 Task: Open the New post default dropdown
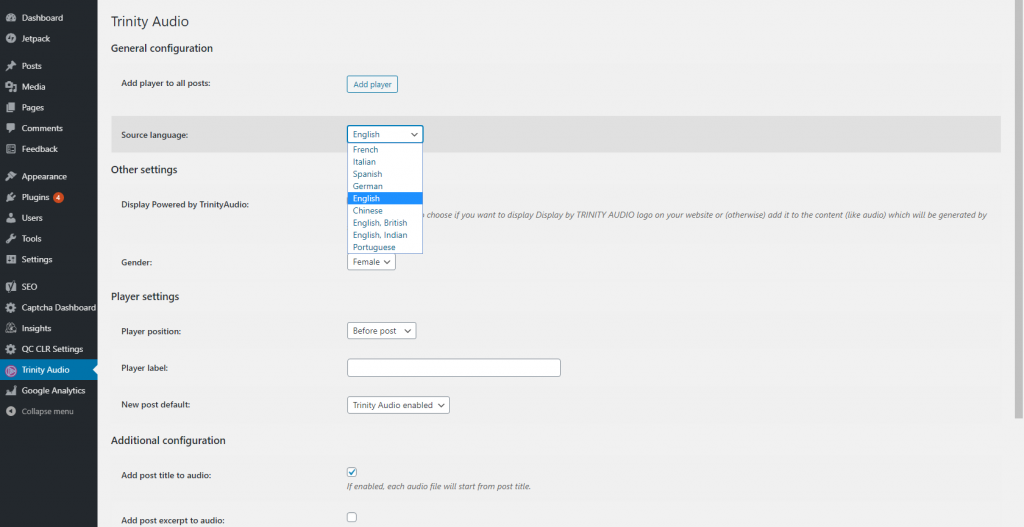click(398, 405)
